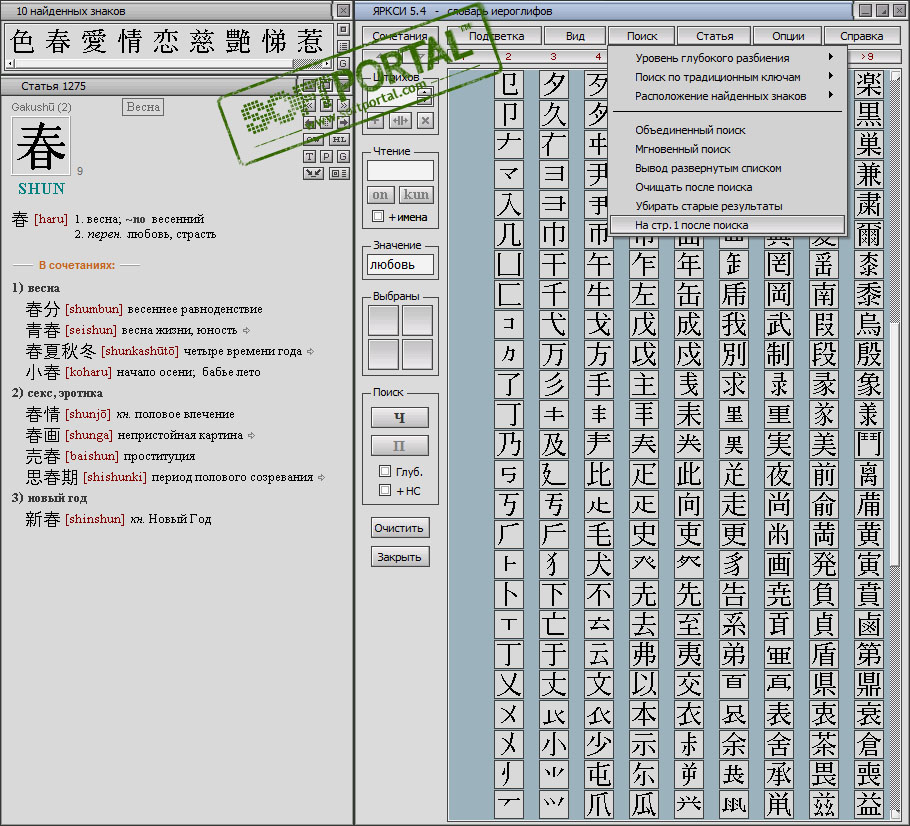910x826 pixels.
Task: Open the Вид menu
Action: (x=575, y=36)
